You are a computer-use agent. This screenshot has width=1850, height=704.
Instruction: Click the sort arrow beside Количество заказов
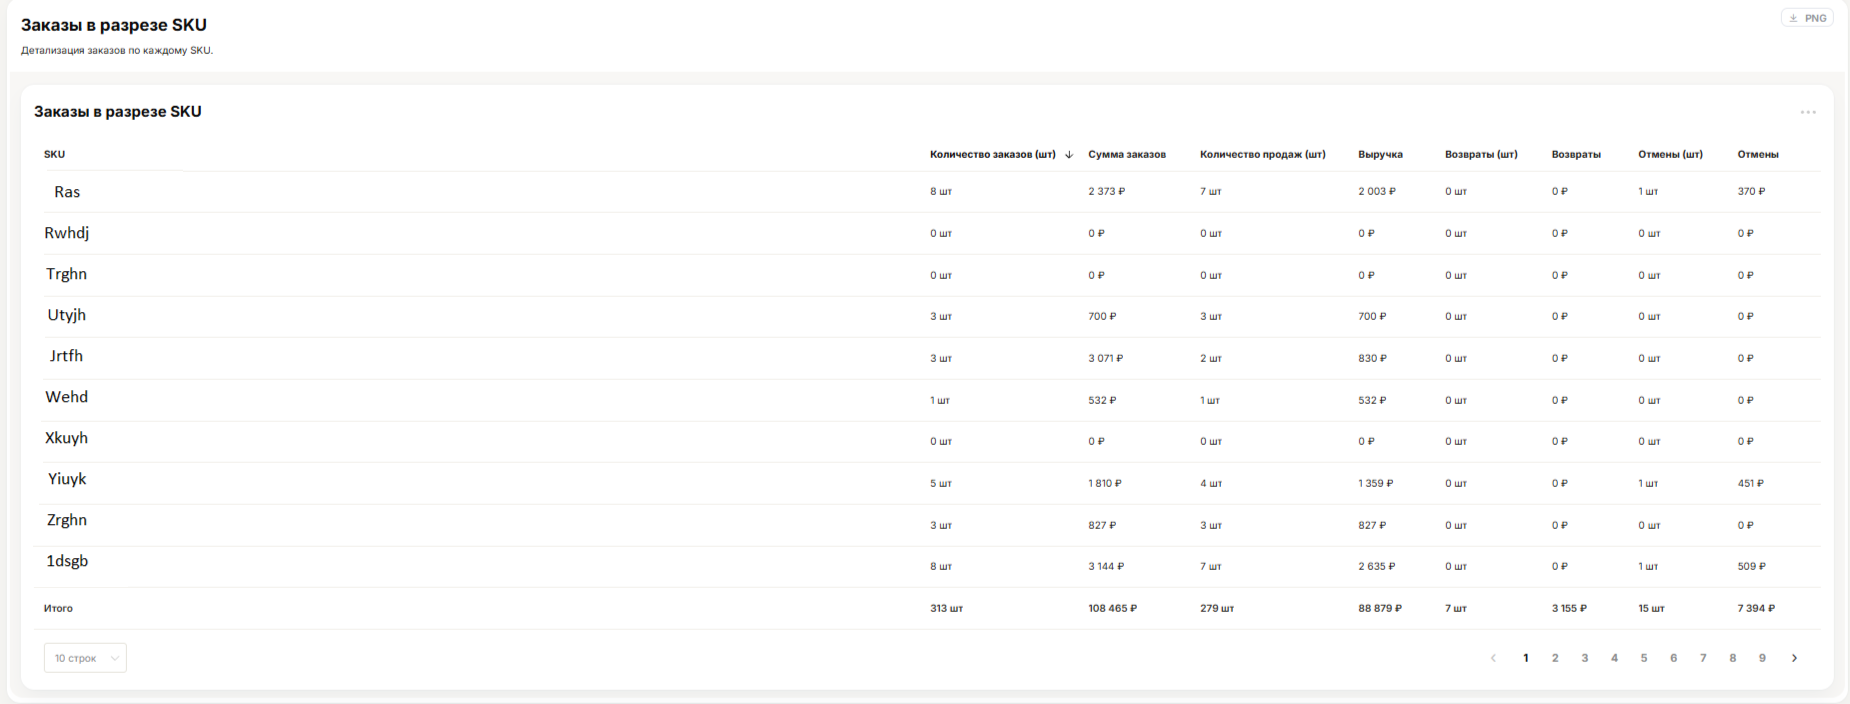pos(1069,154)
